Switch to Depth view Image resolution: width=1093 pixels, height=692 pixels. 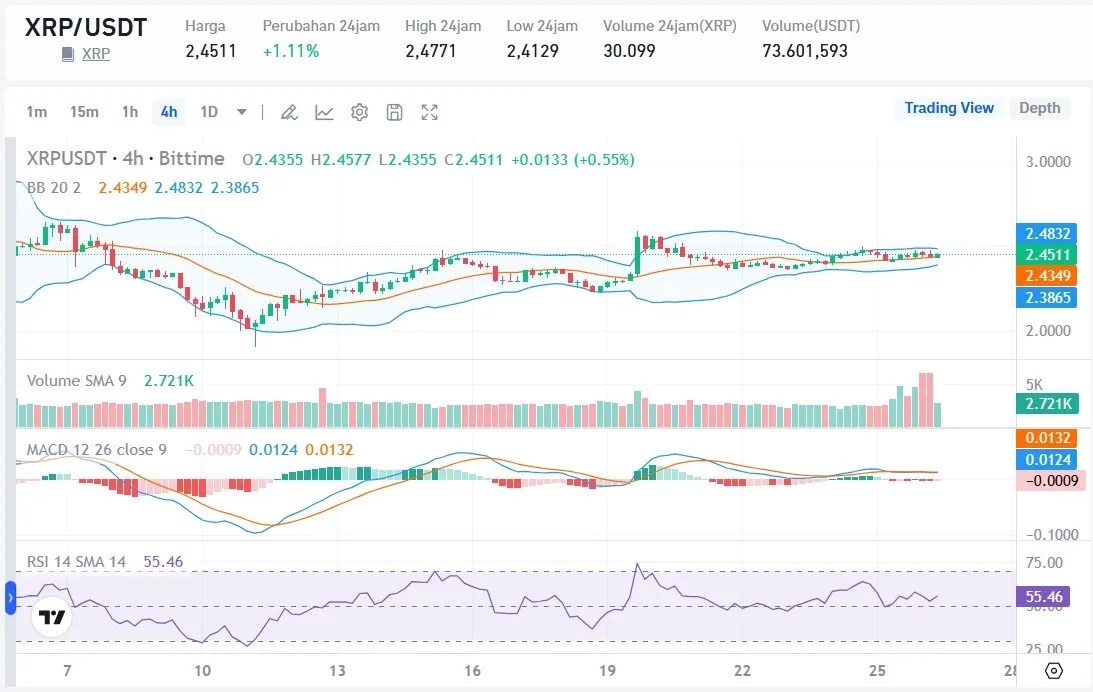(1040, 108)
